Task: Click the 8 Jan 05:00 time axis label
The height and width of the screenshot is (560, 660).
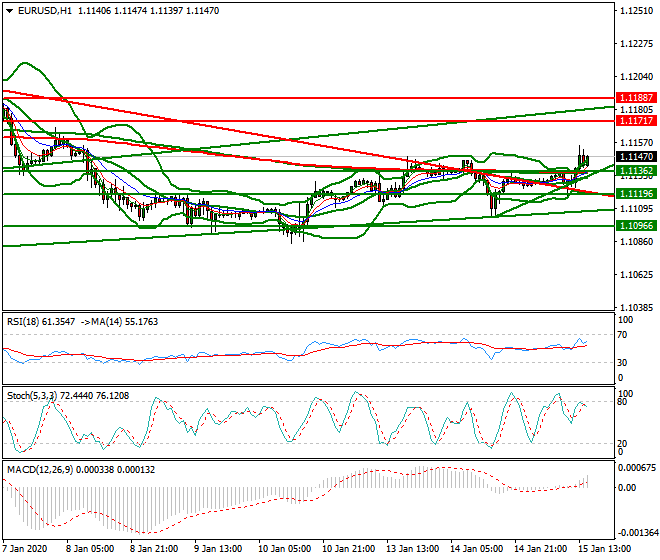Action: click(x=90, y=549)
